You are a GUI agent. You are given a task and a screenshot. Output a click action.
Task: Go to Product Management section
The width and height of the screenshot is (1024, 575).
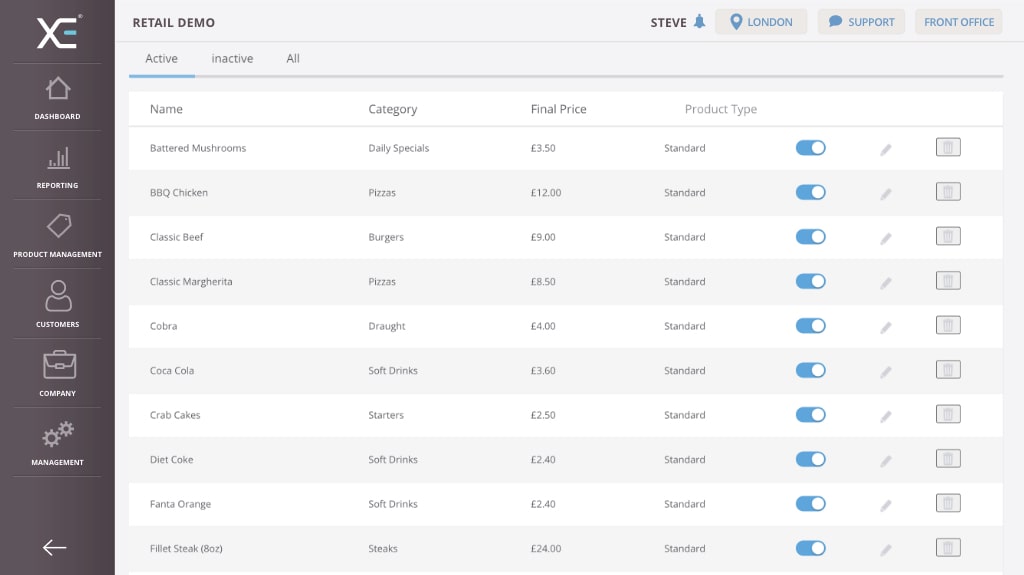57,235
